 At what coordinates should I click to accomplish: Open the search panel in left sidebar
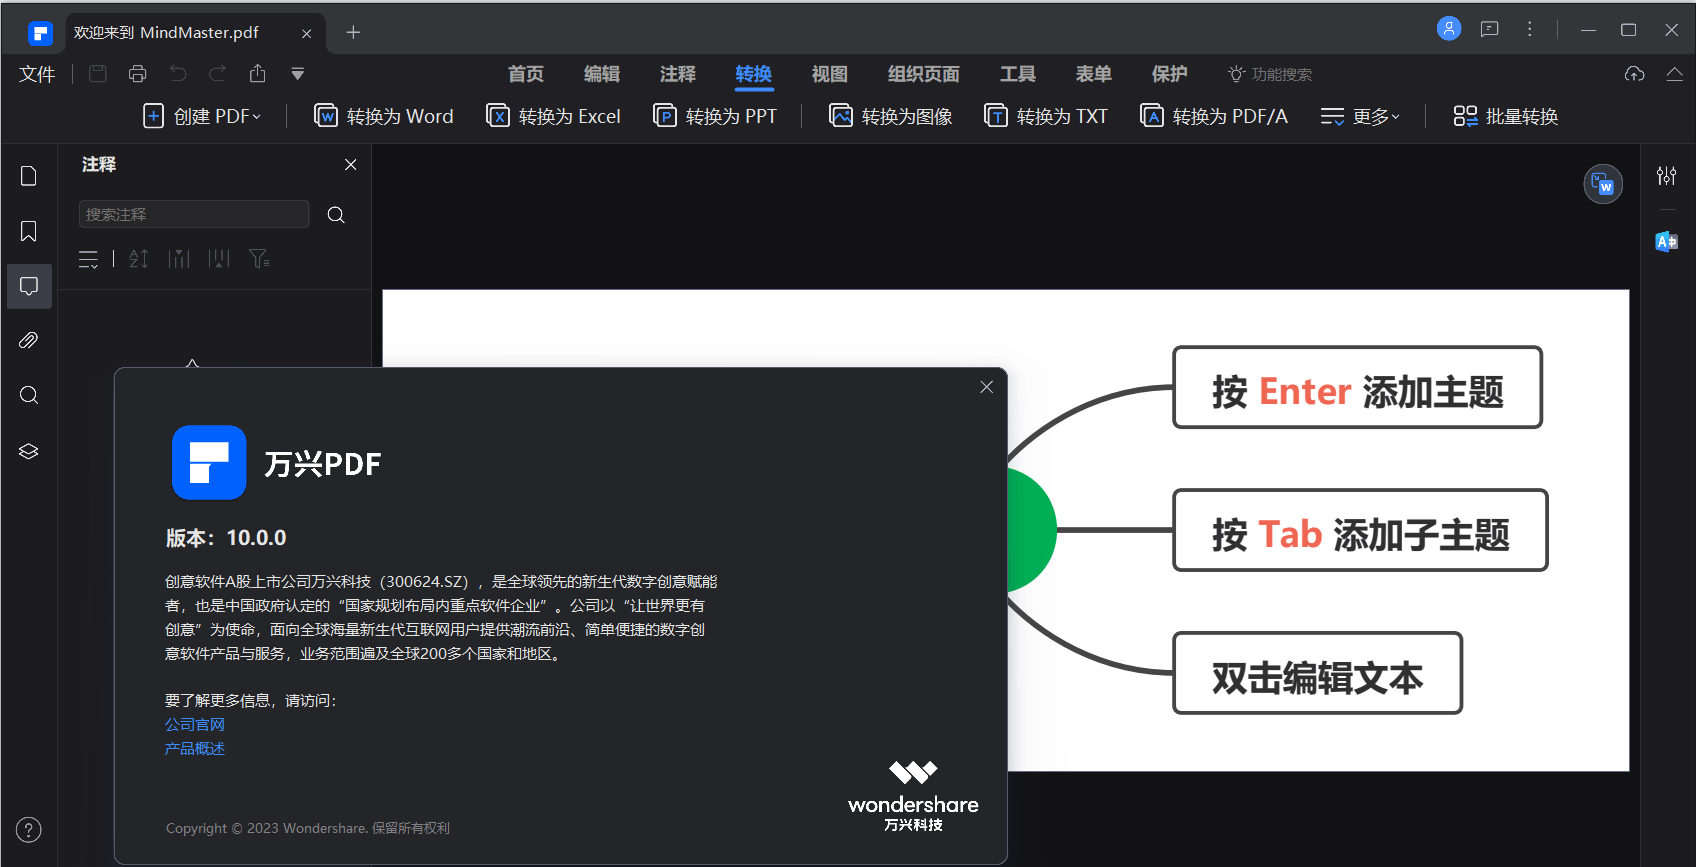coord(29,395)
